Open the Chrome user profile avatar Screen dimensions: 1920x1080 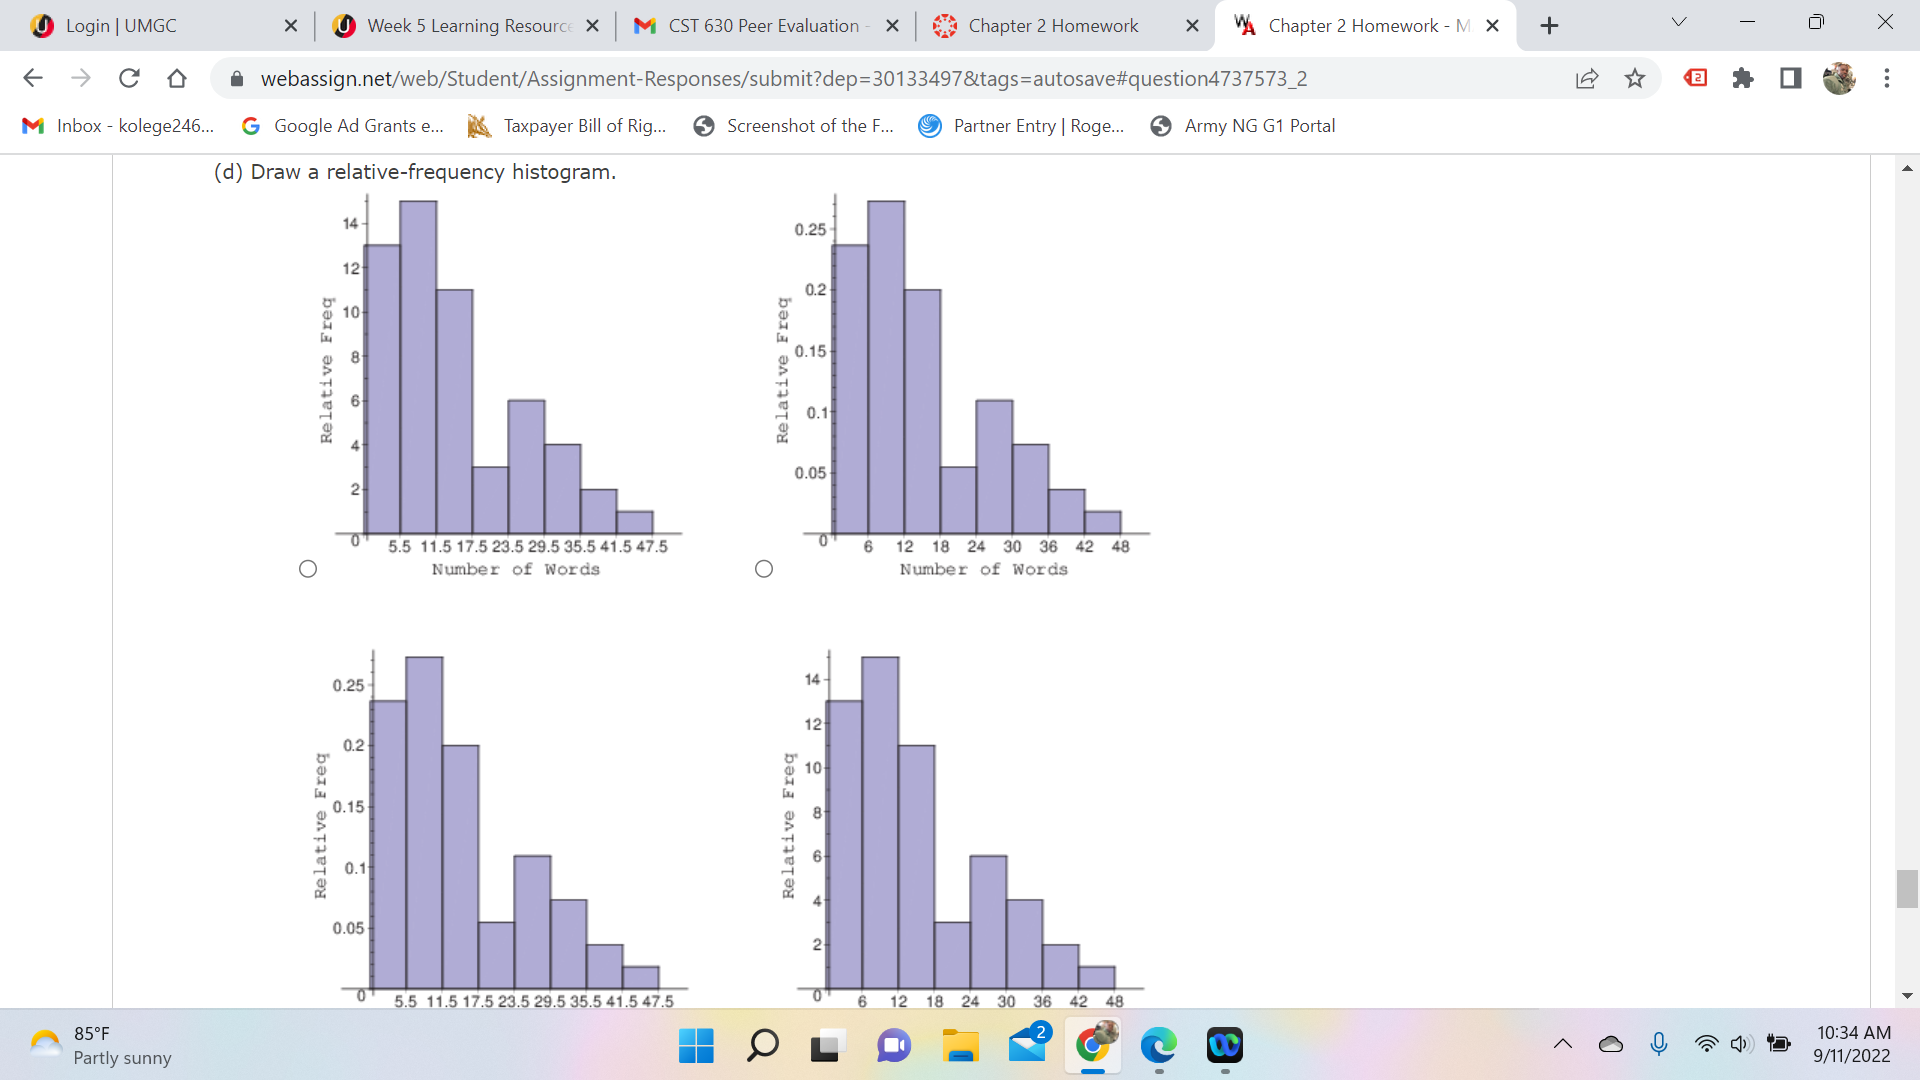[1839, 78]
